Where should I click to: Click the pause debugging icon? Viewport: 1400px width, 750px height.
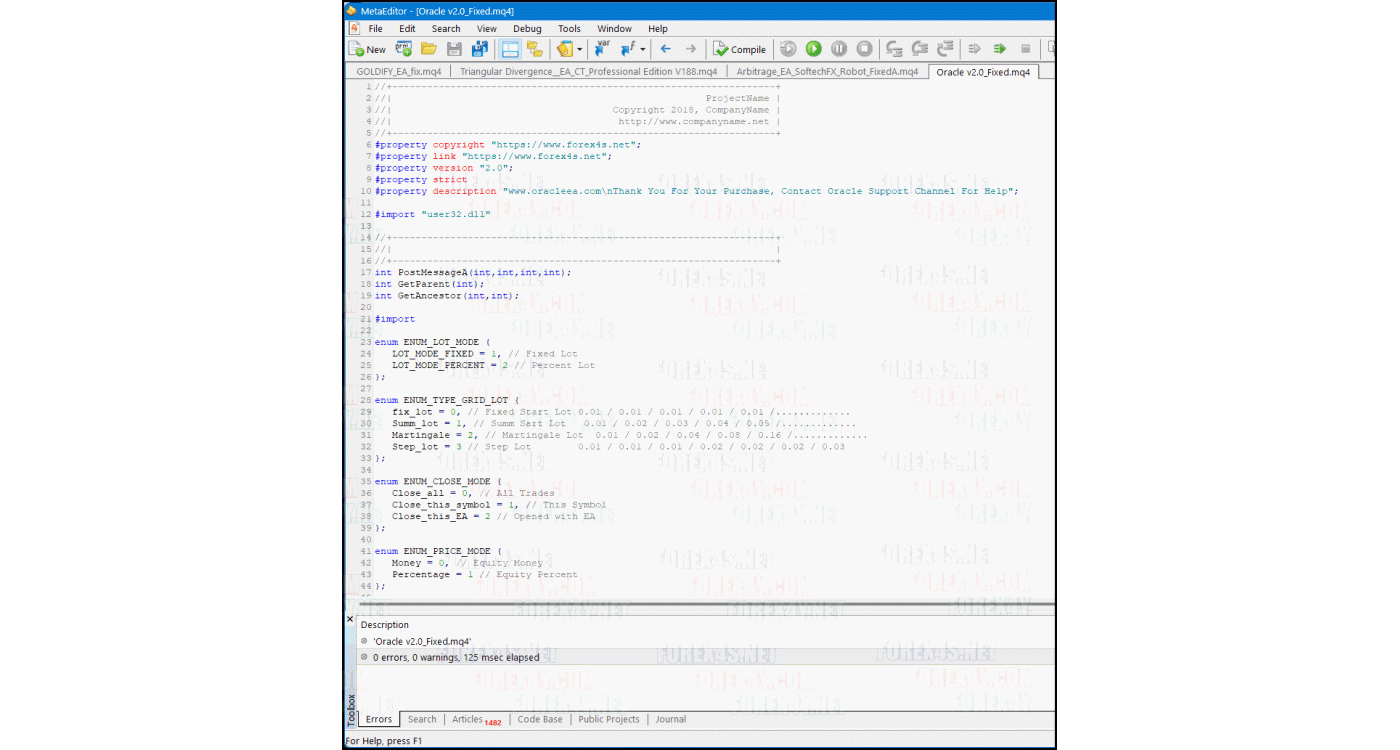(839, 49)
